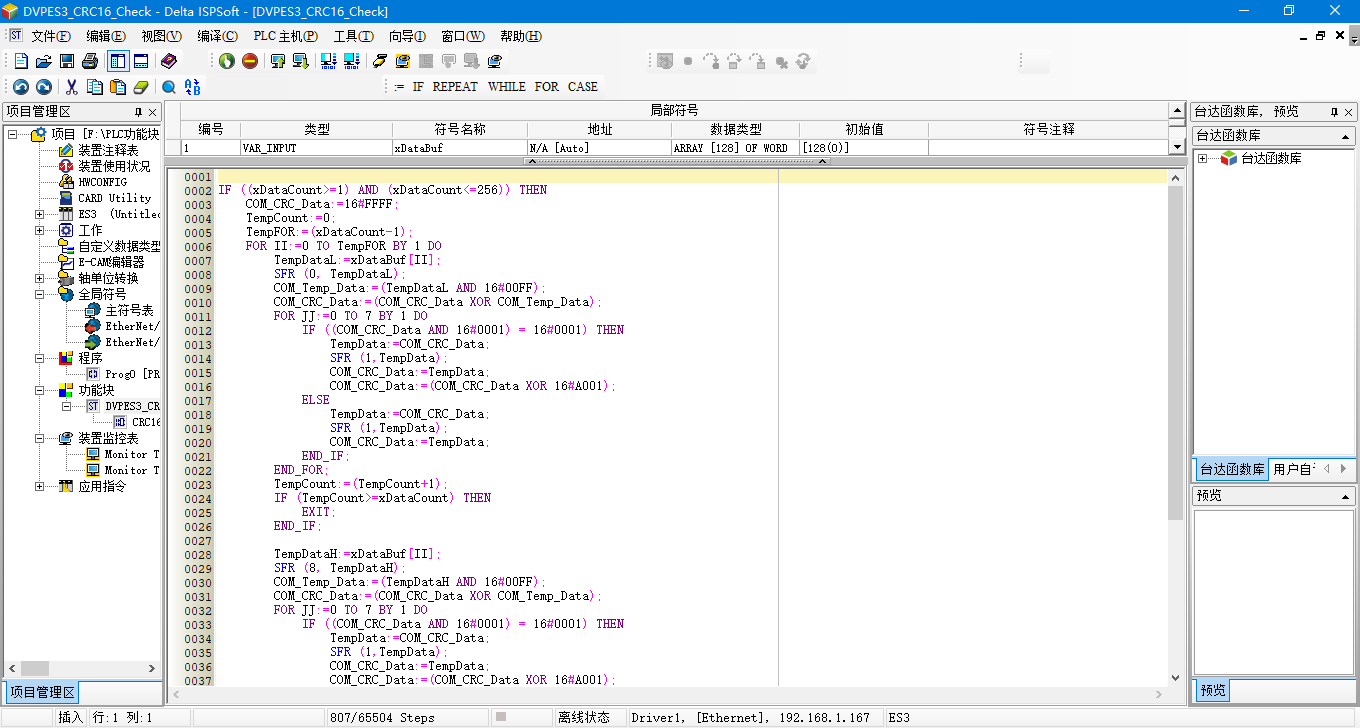1360x728 pixels.
Task: Click the green Run PLC icon
Action: [227, 61]
